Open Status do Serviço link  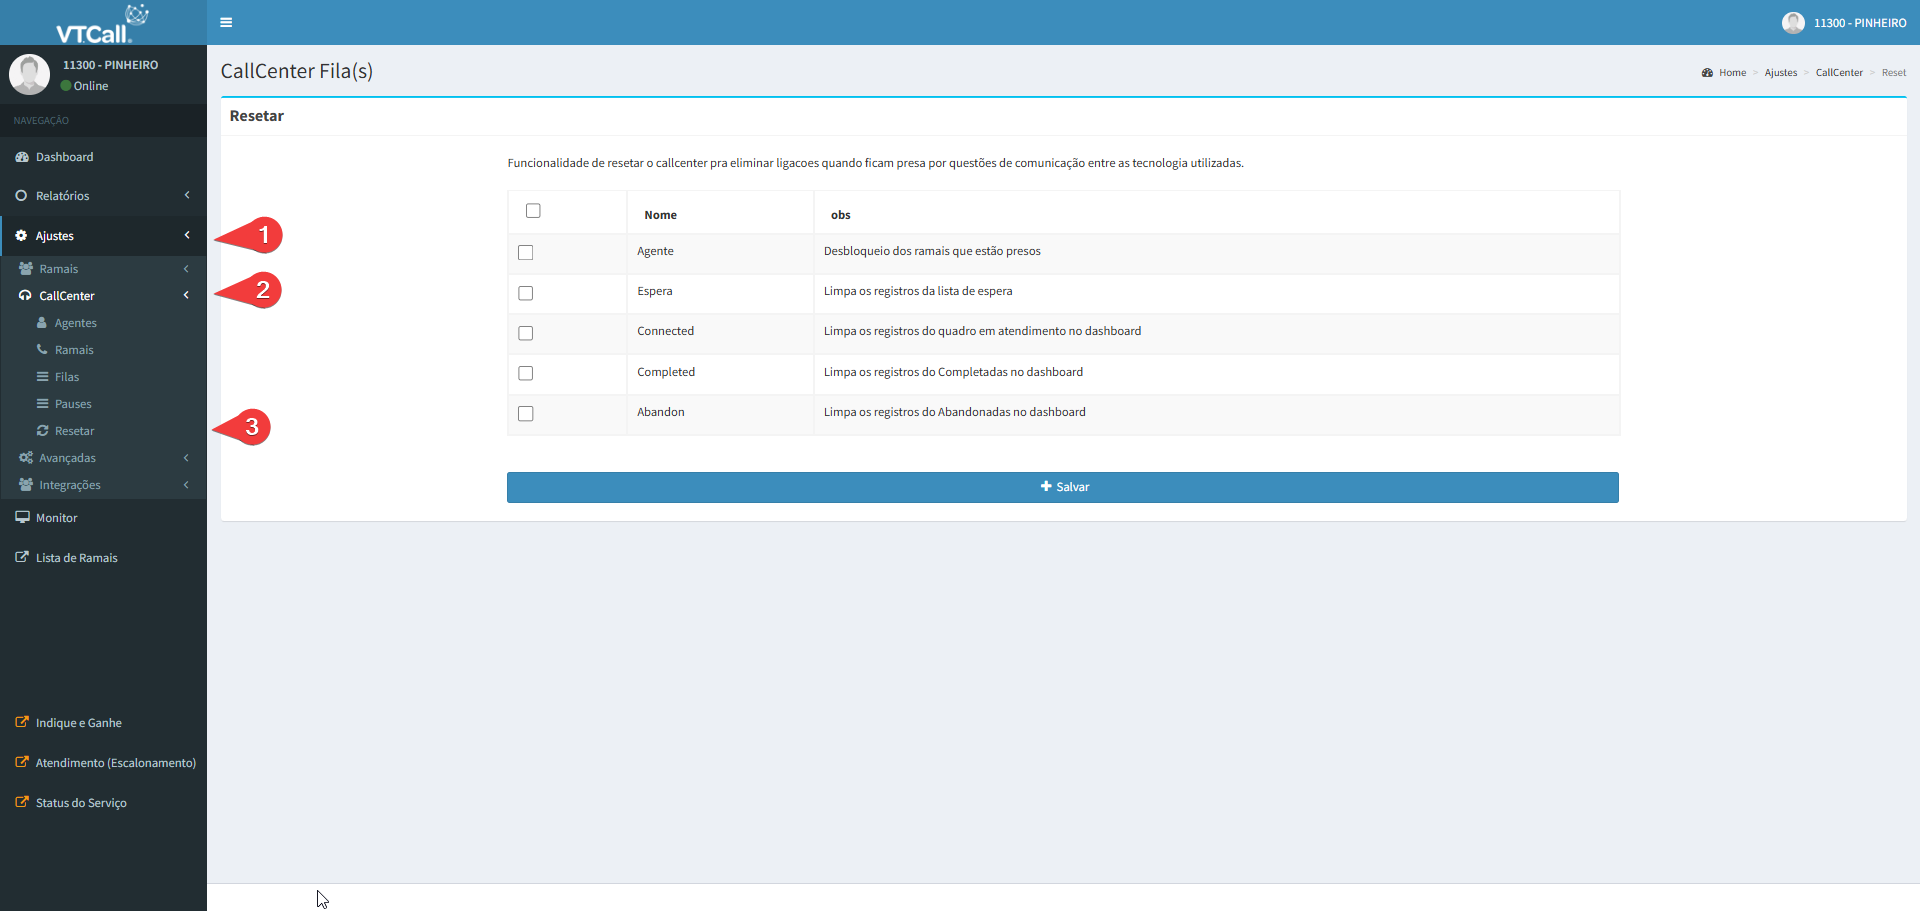tap(81, 803)
